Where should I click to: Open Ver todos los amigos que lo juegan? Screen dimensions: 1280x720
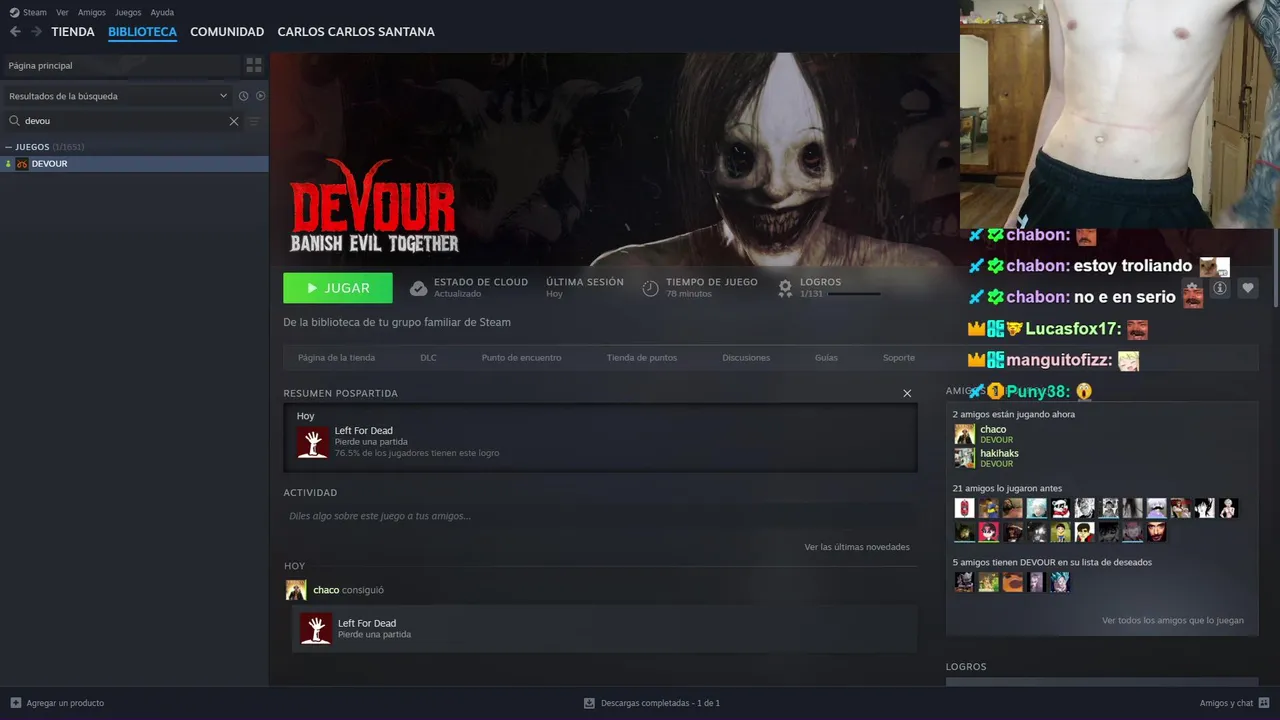point(1173,620)
